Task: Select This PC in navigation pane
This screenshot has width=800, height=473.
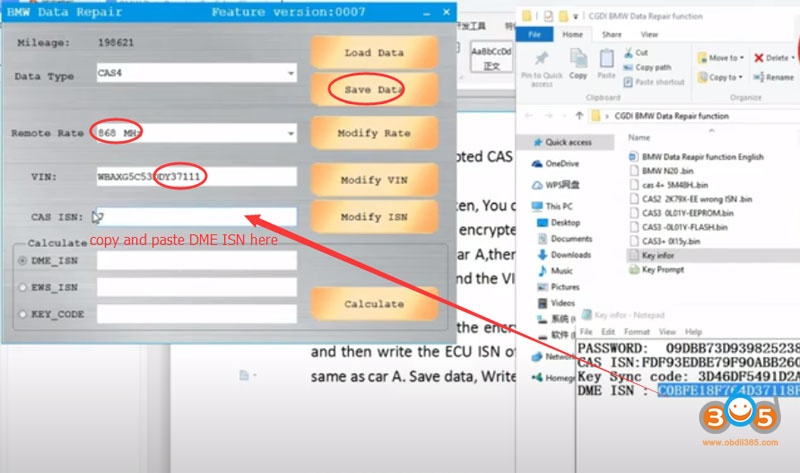Action: [x=552, y=206]
